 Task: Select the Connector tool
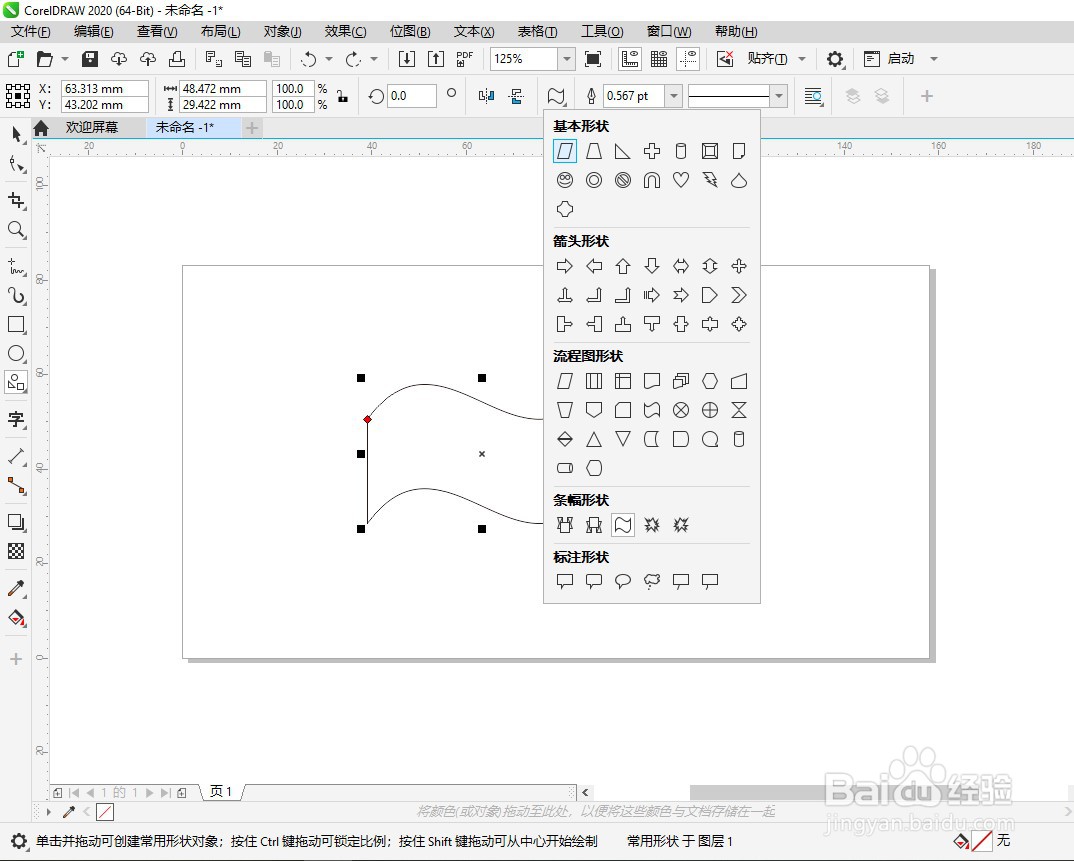coord(16,486)
